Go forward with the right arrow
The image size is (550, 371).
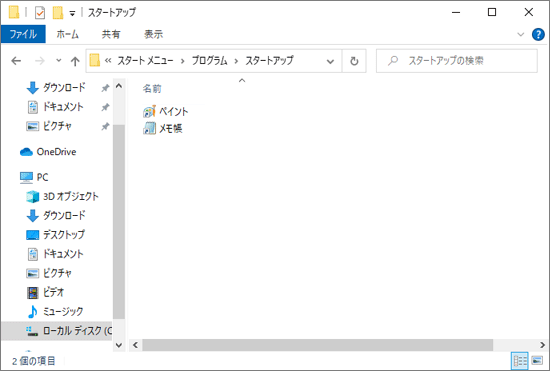point(40,61)
